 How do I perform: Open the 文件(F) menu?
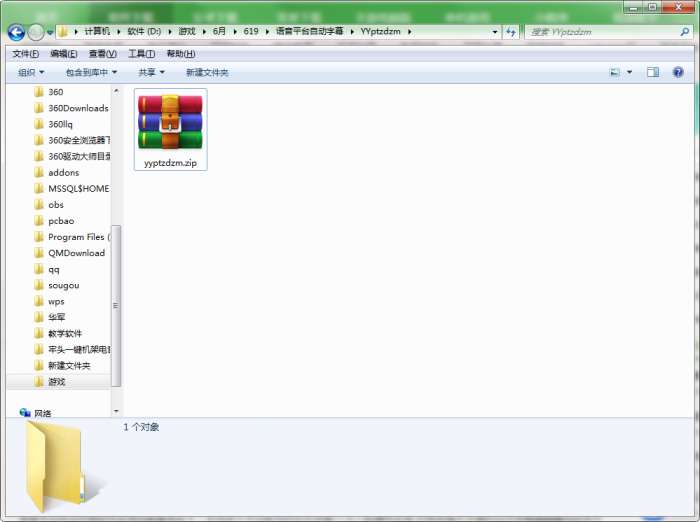pos(25,54)
